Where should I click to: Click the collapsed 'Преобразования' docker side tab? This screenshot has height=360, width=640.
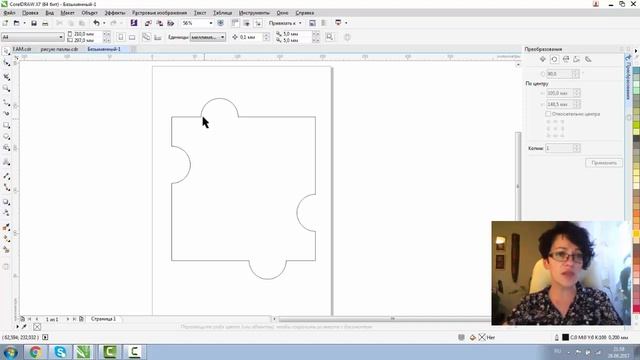click(x=628, y=79)
